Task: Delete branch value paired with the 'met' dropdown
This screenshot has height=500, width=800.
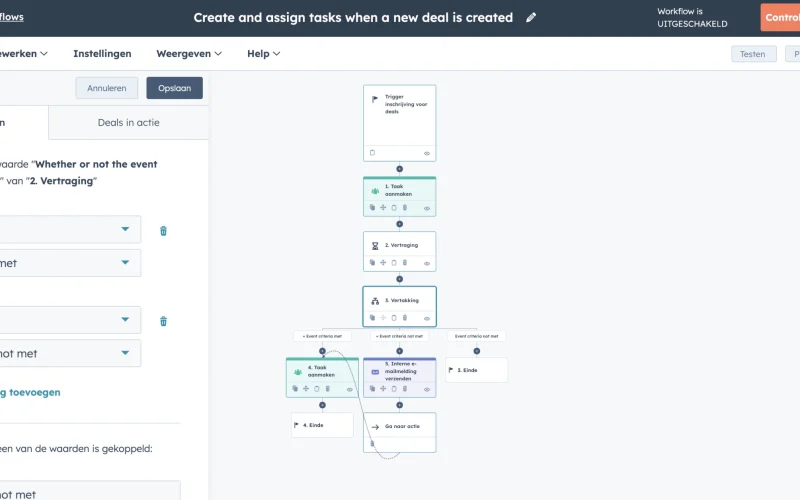Action: tap(163, 231)
